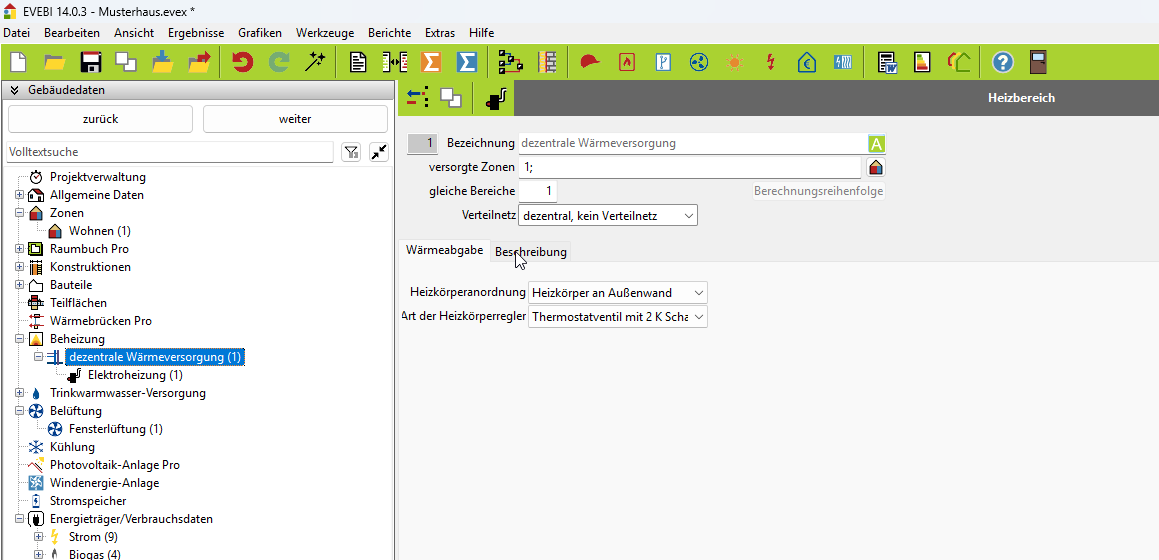
Task: Open the blue question mark help icon
Action: point(1002,62)
